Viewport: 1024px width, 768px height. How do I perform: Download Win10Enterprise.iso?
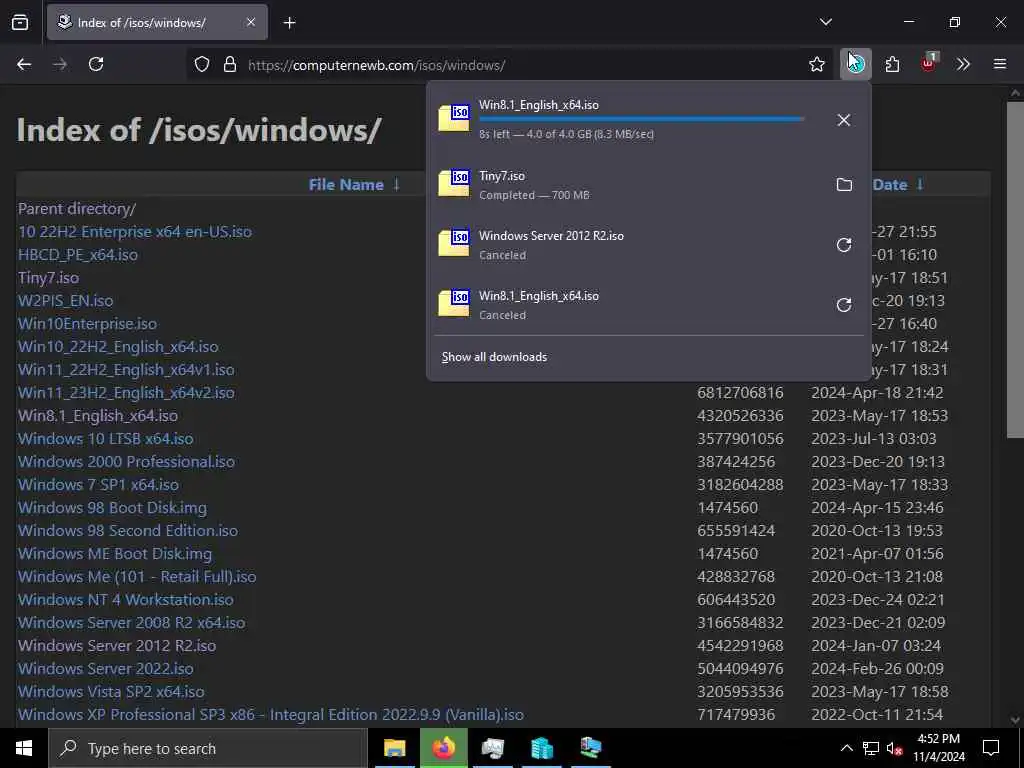(x=87, y=323)
